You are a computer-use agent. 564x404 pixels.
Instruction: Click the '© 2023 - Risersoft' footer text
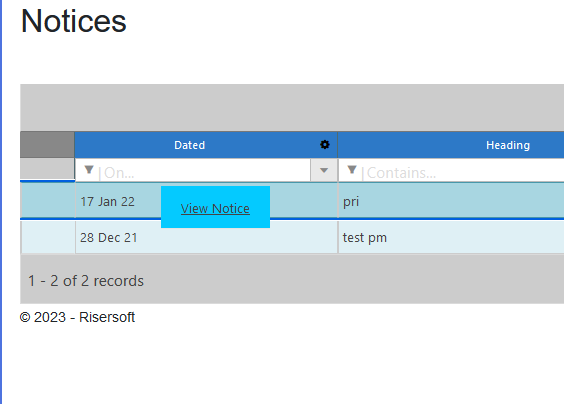click(x=77, y=317)
